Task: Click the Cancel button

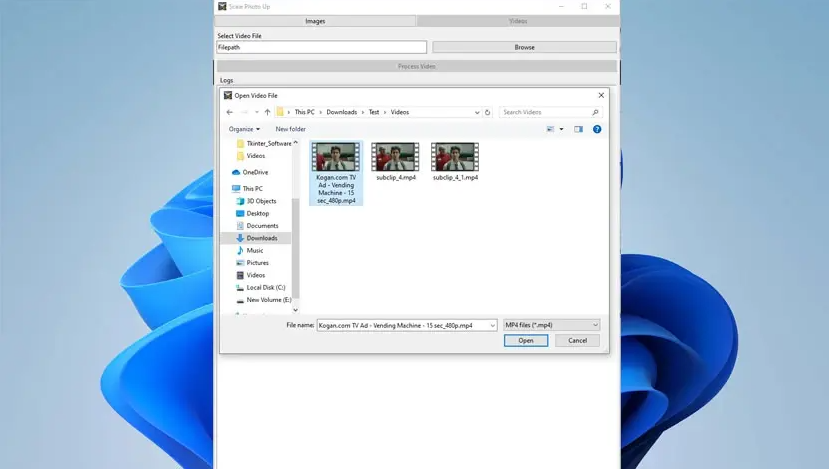Action: [577, 341]
